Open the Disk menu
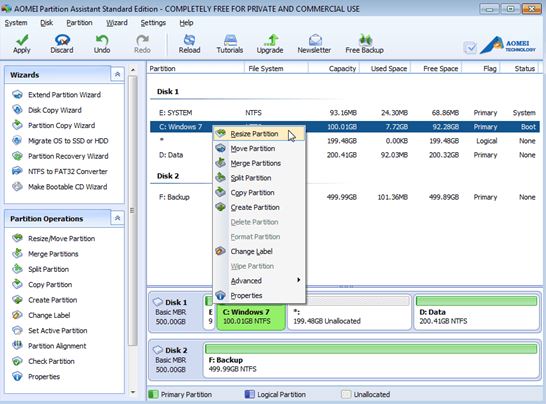This screenshot has height=404, width=546. (46, 23)
